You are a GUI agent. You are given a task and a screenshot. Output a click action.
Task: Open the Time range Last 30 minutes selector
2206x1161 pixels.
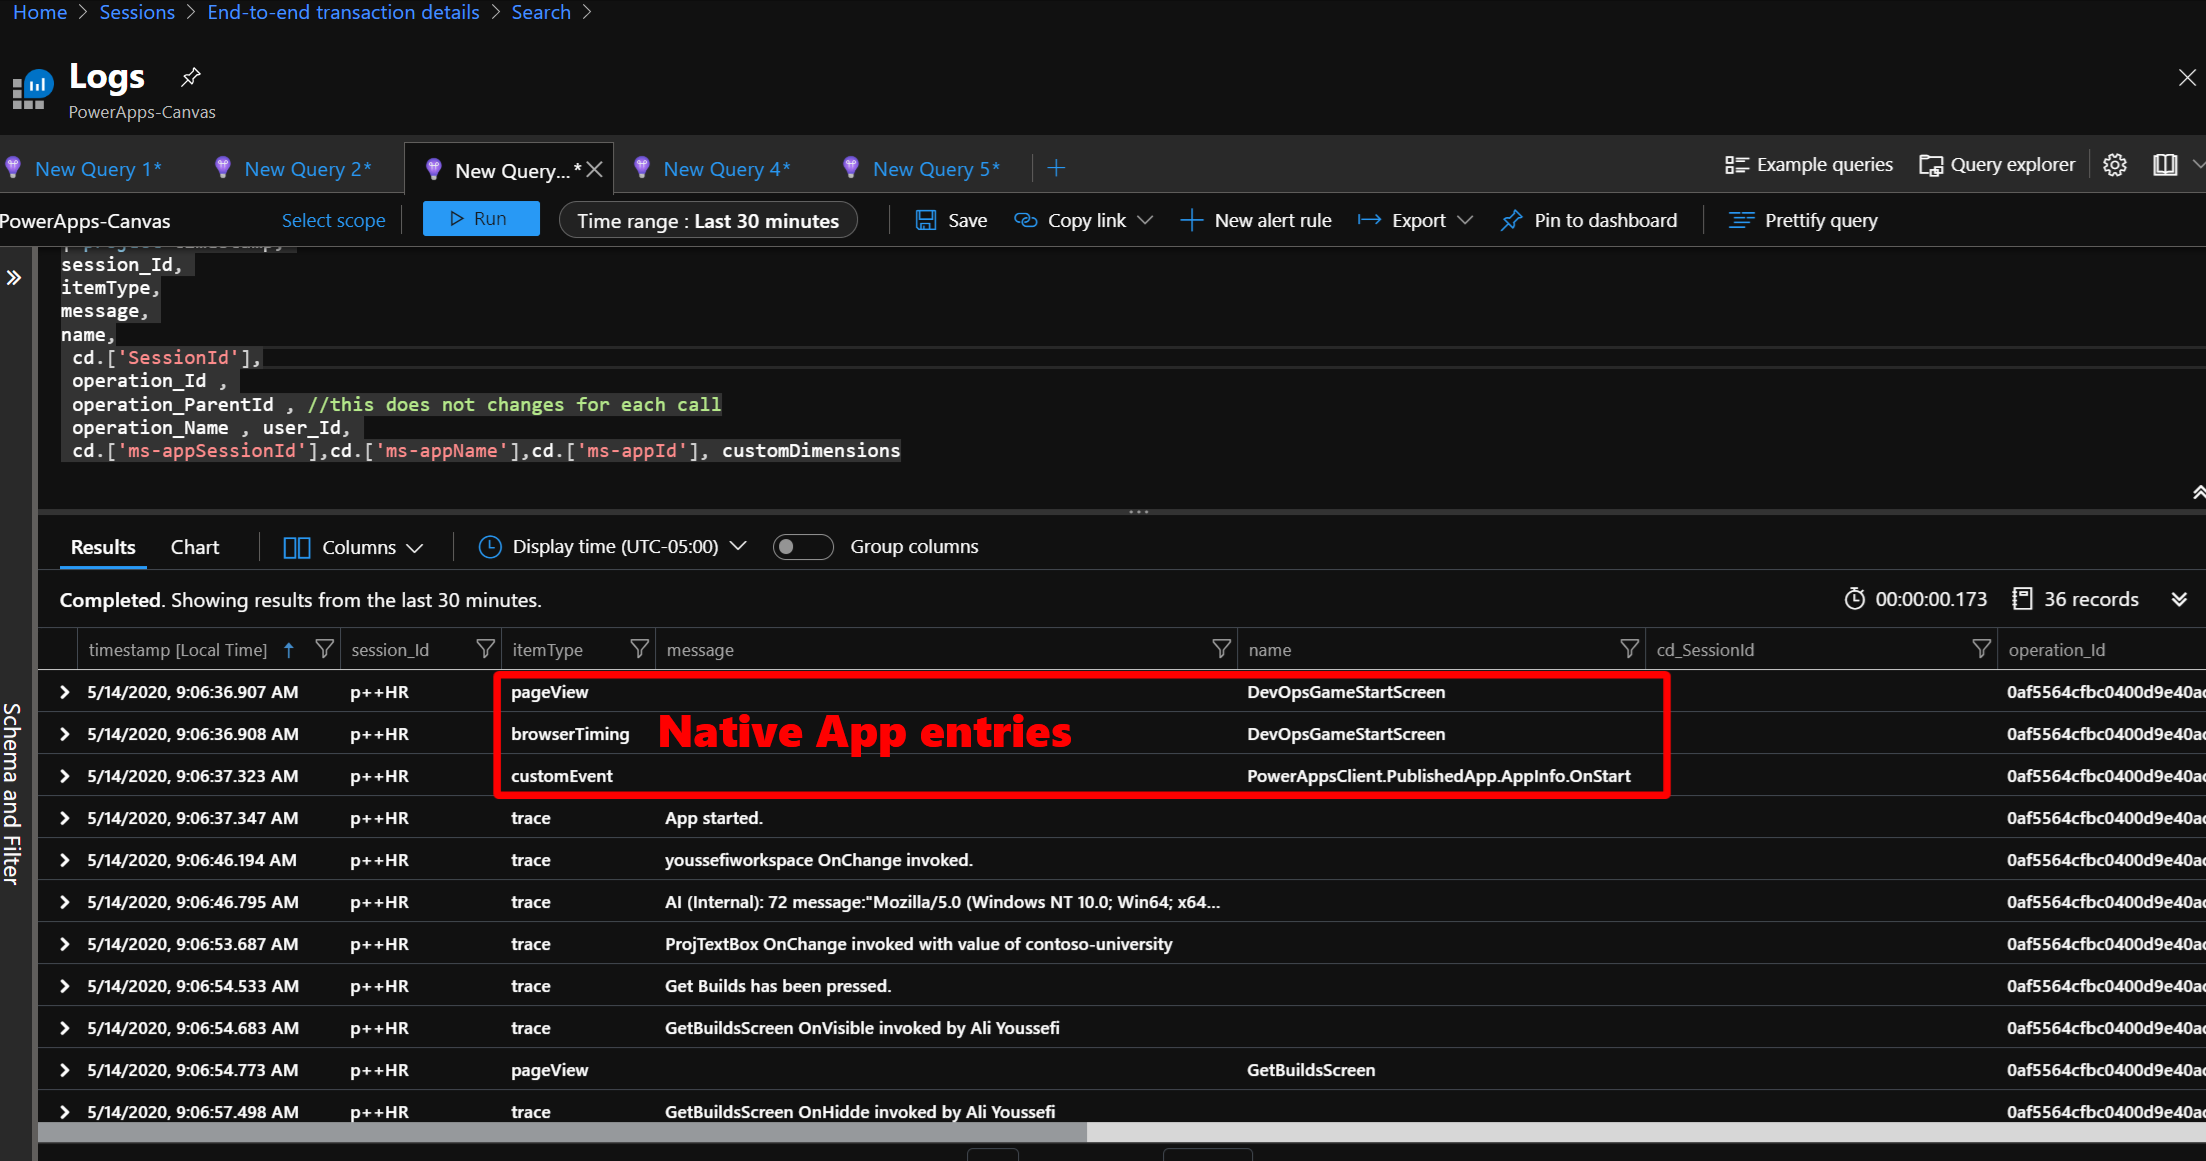[707, 221]
